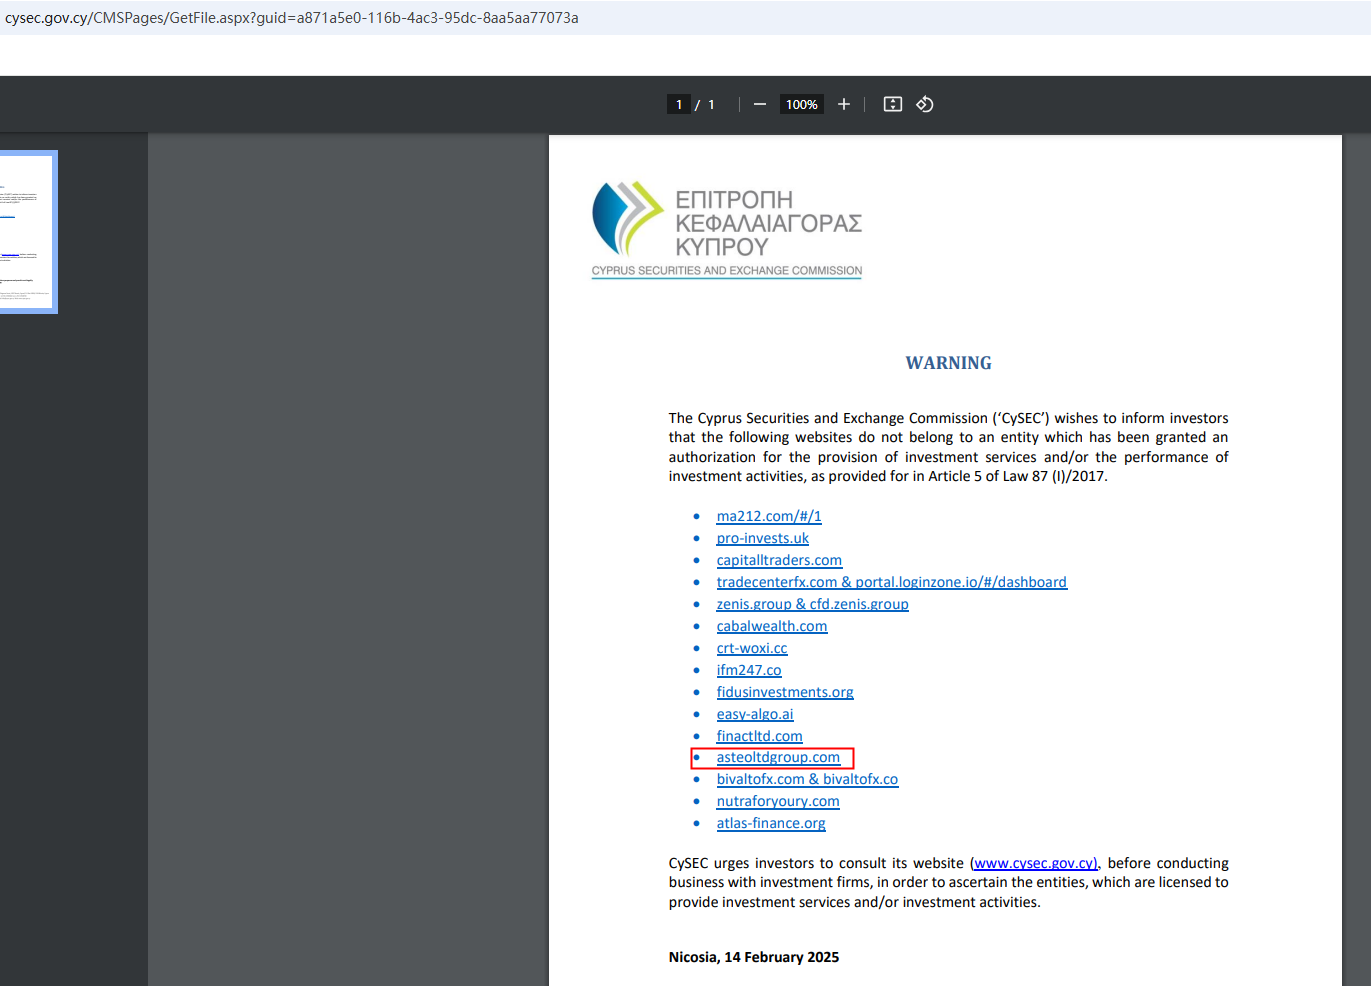Open the nutraforyoury.com link
The width and height of the screenshot is (1371, 986).
tap(778, 801)
